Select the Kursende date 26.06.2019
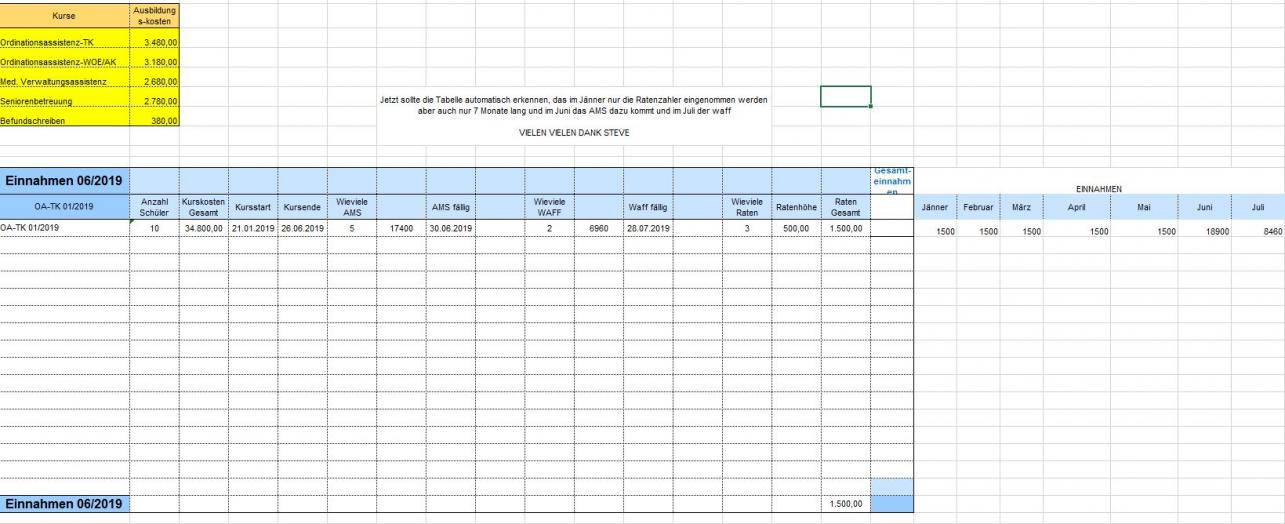This screenshot has height=524, width=1285. click(303, 228)
